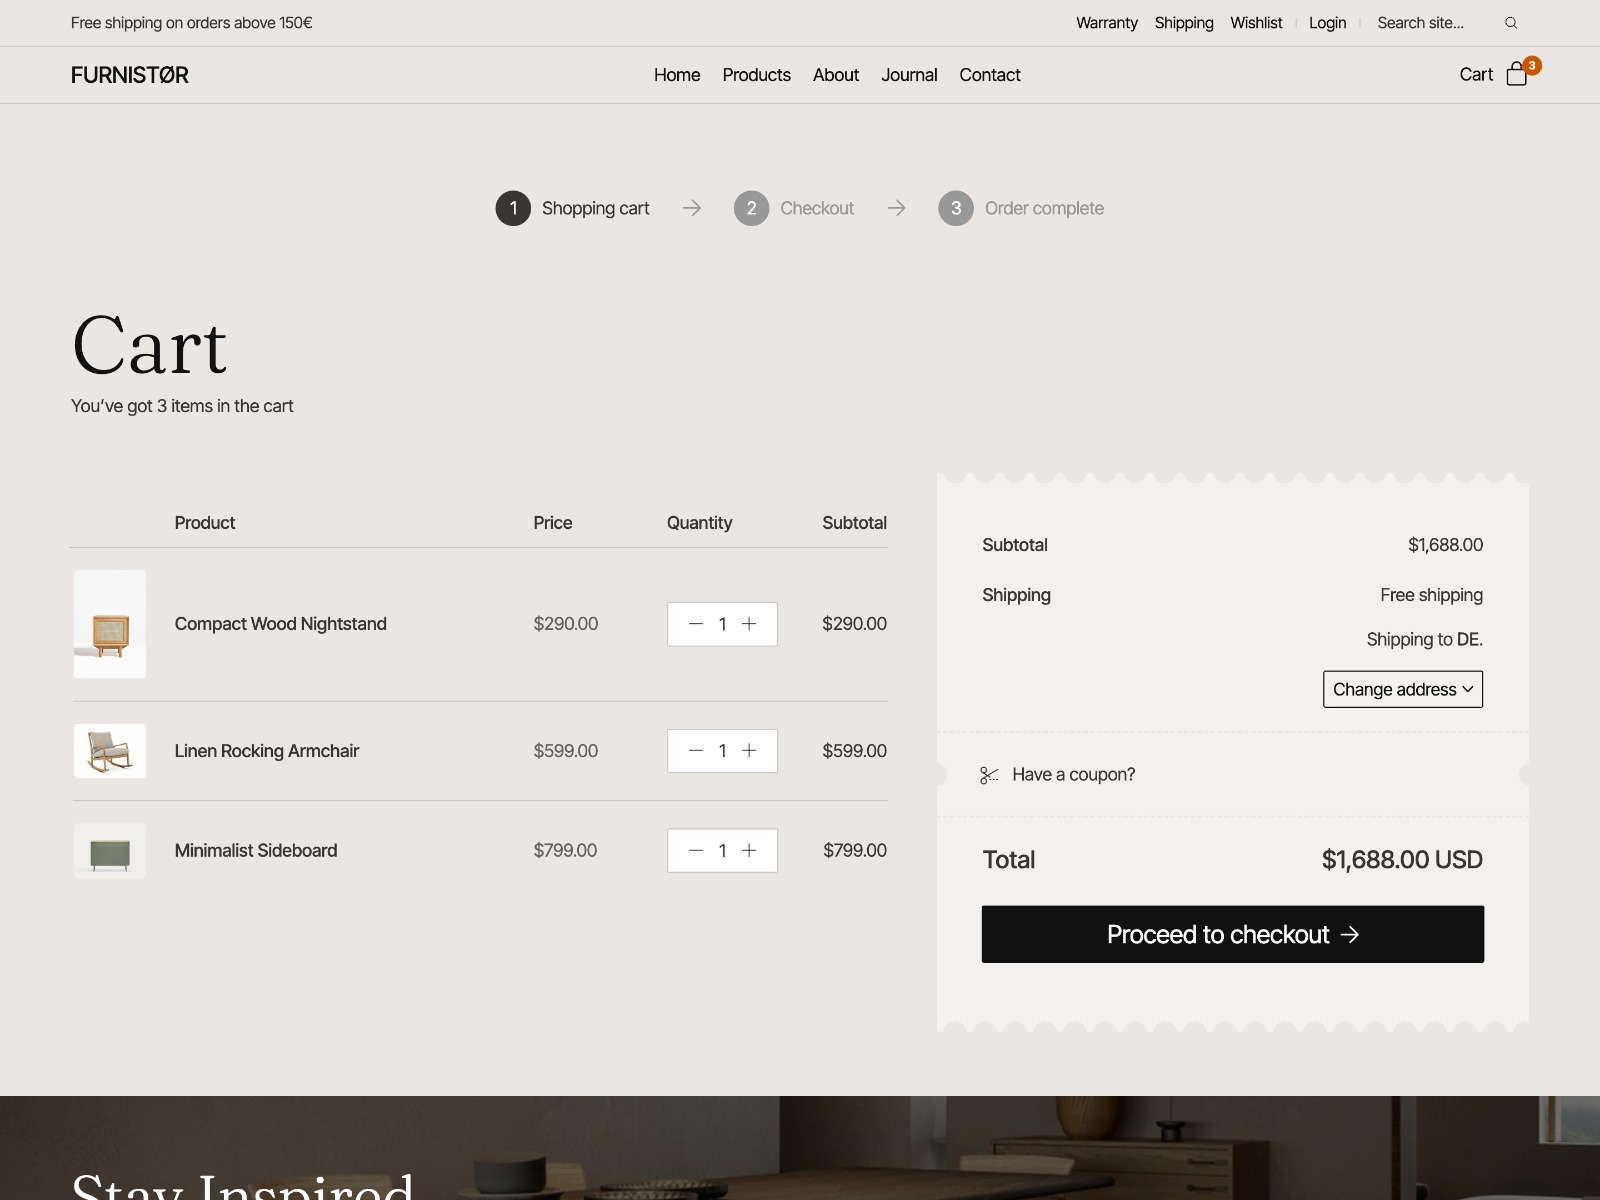Viewport: 1600px width, 1200px height.
Task: Expand the Have a coupon? section
Action: [1073, 775]
